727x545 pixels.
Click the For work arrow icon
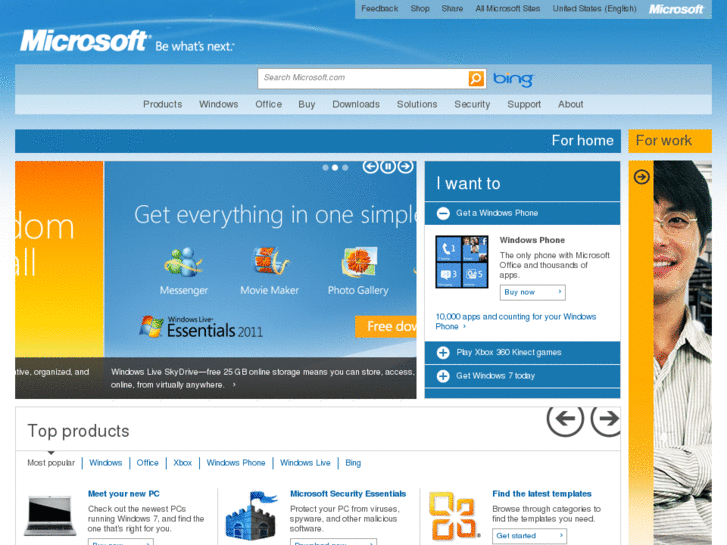642,177
